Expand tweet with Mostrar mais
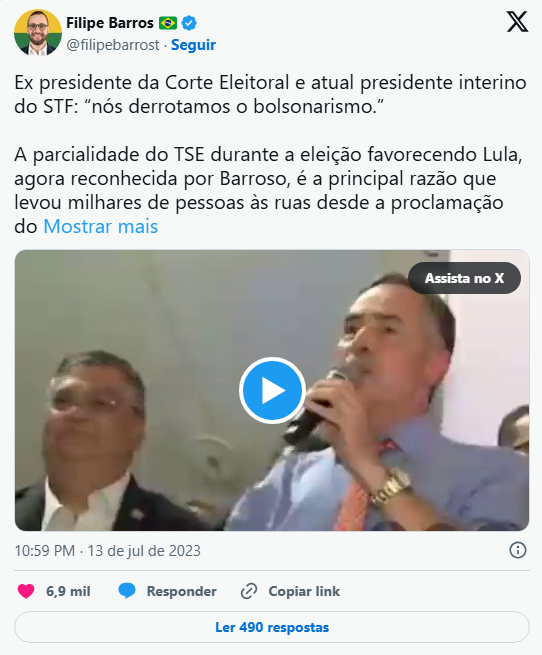This screenshot has height=655, width=542. click(101, 226)
